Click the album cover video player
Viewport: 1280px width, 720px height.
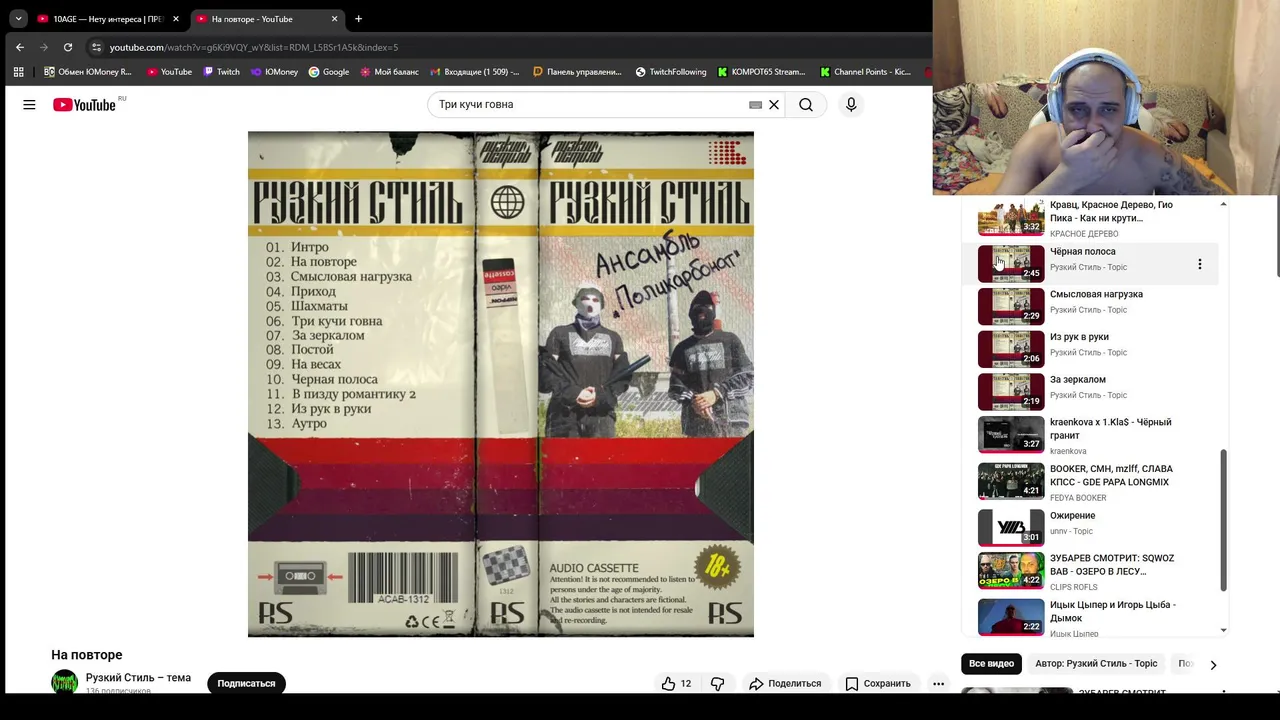tap(501, 384)
